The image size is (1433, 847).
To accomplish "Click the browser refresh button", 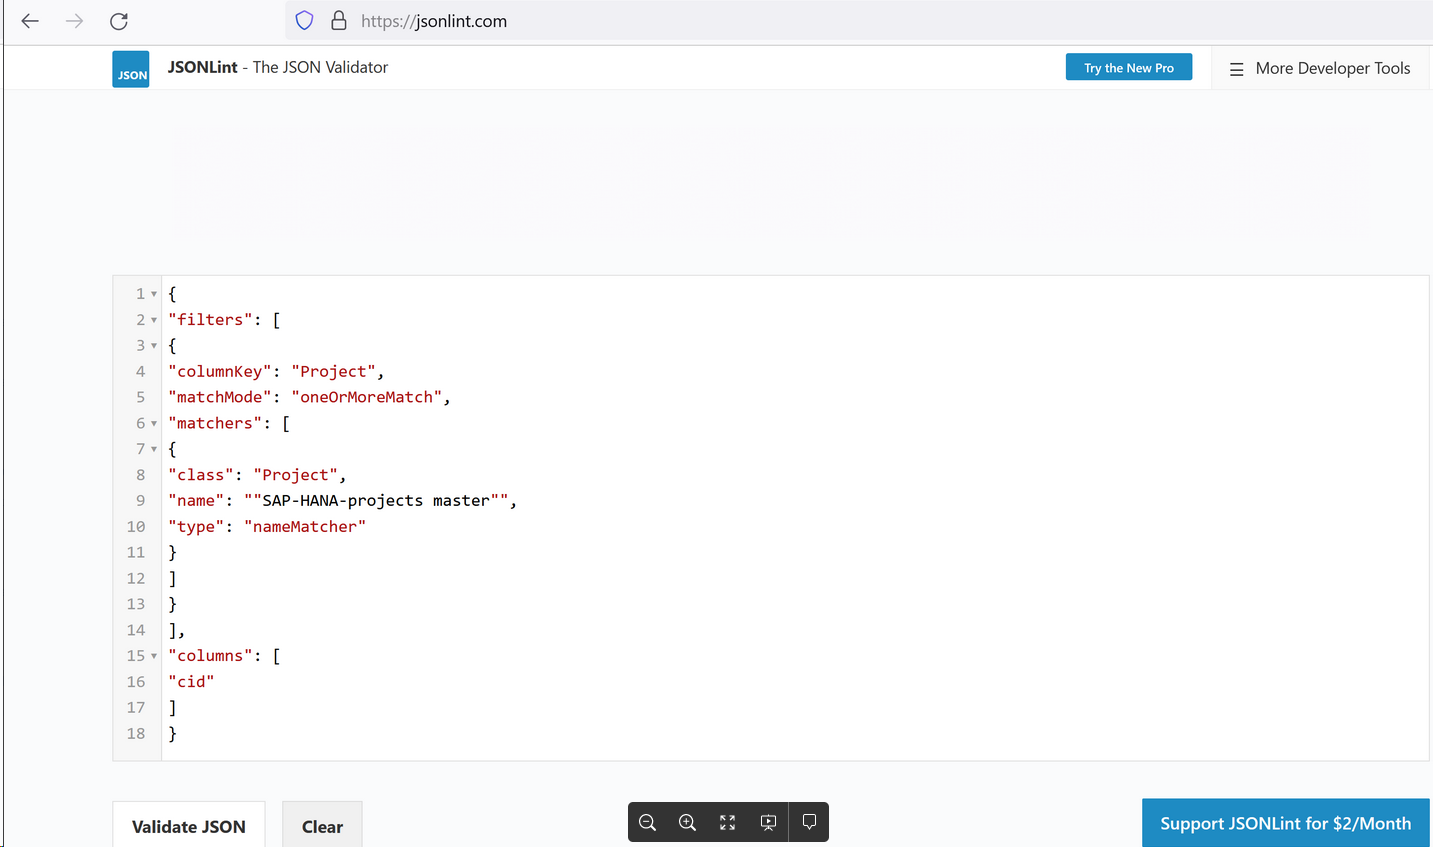I will click(x=118, y=20).
